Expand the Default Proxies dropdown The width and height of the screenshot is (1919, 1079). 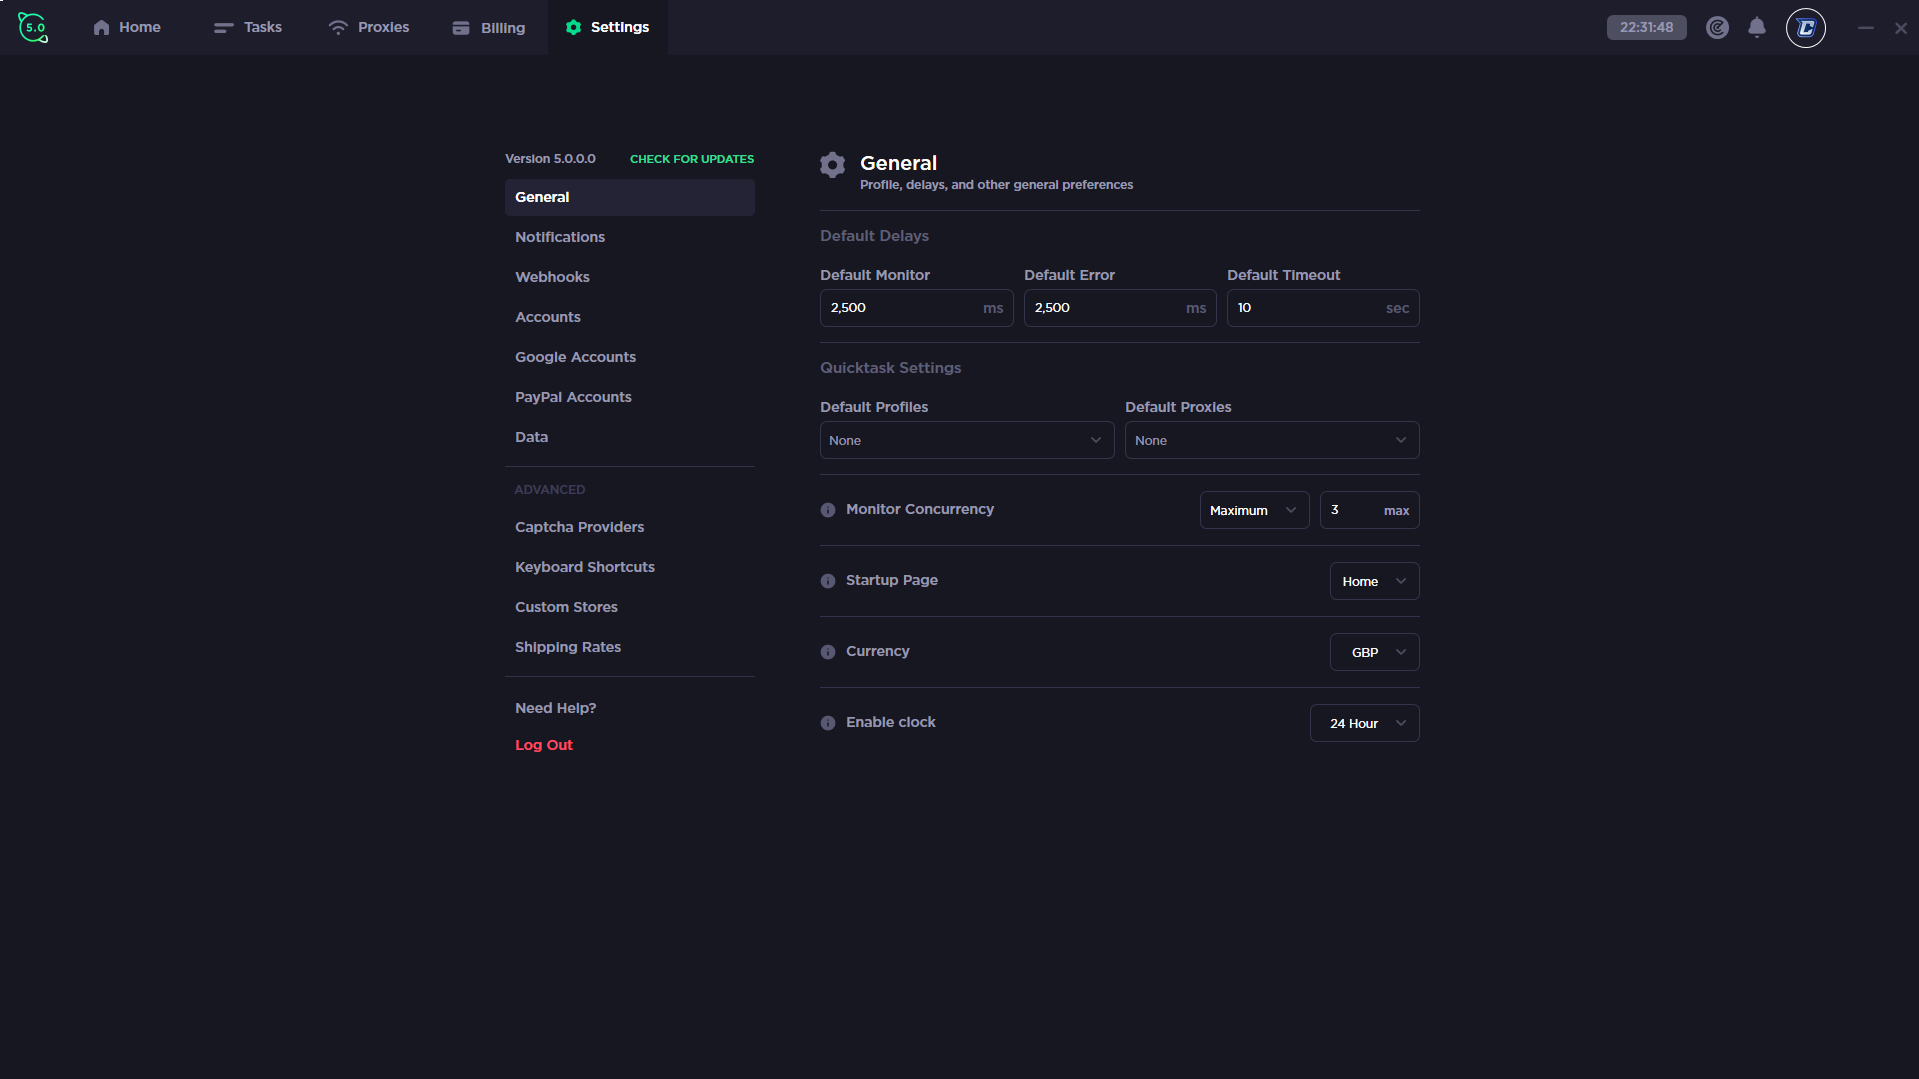(1271, 440)
